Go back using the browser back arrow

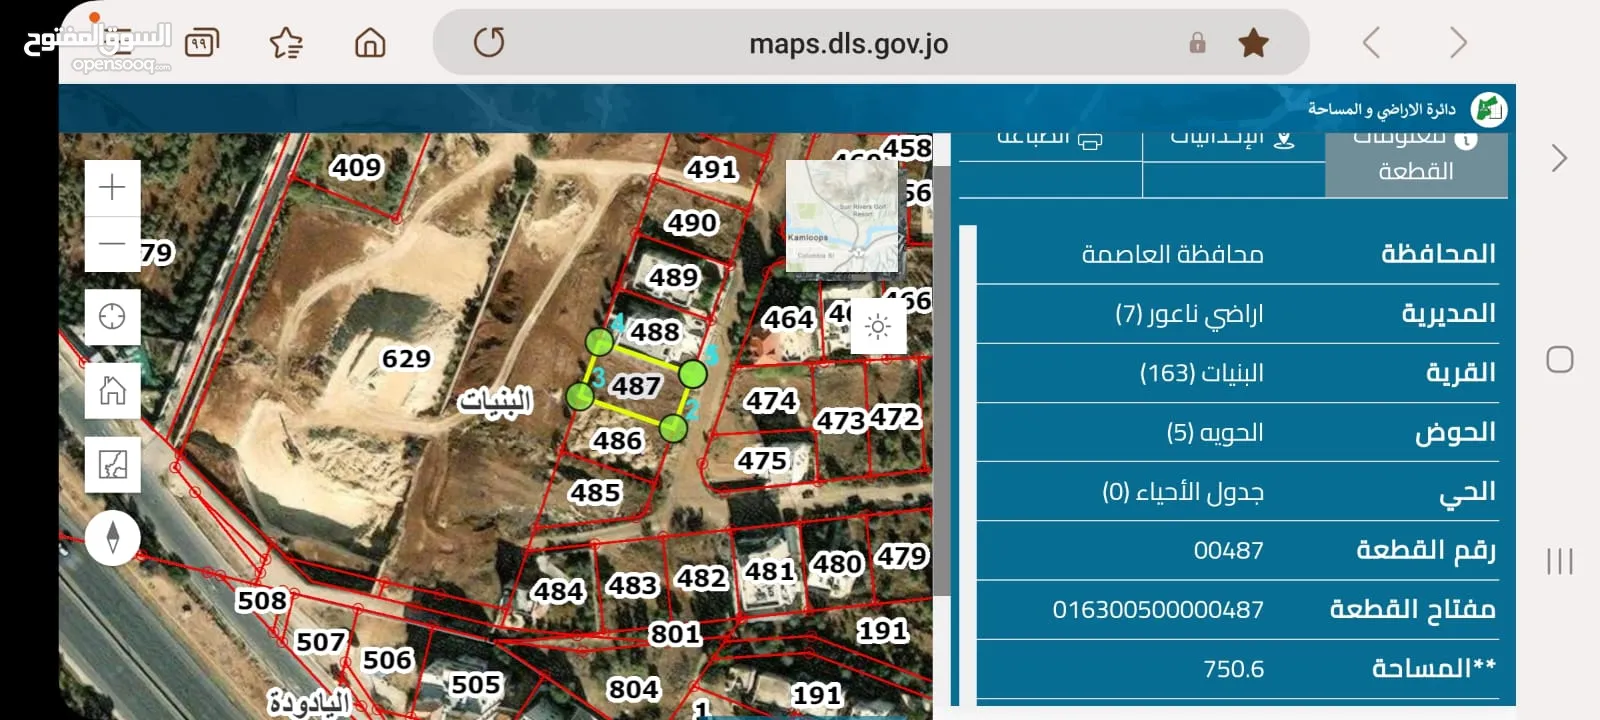1371,42
